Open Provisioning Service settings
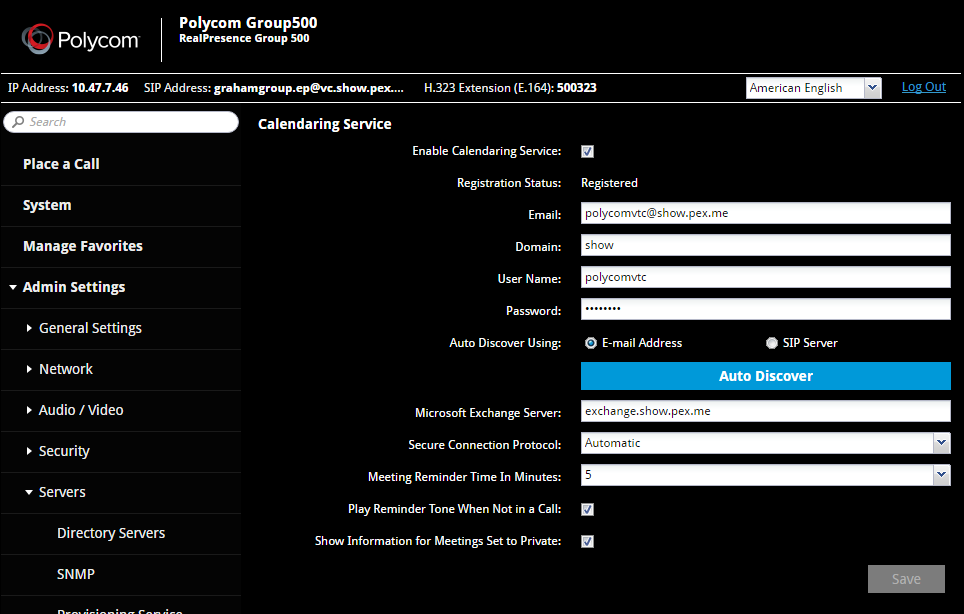This screenshot has width=964, height=614. coord(120,610)
